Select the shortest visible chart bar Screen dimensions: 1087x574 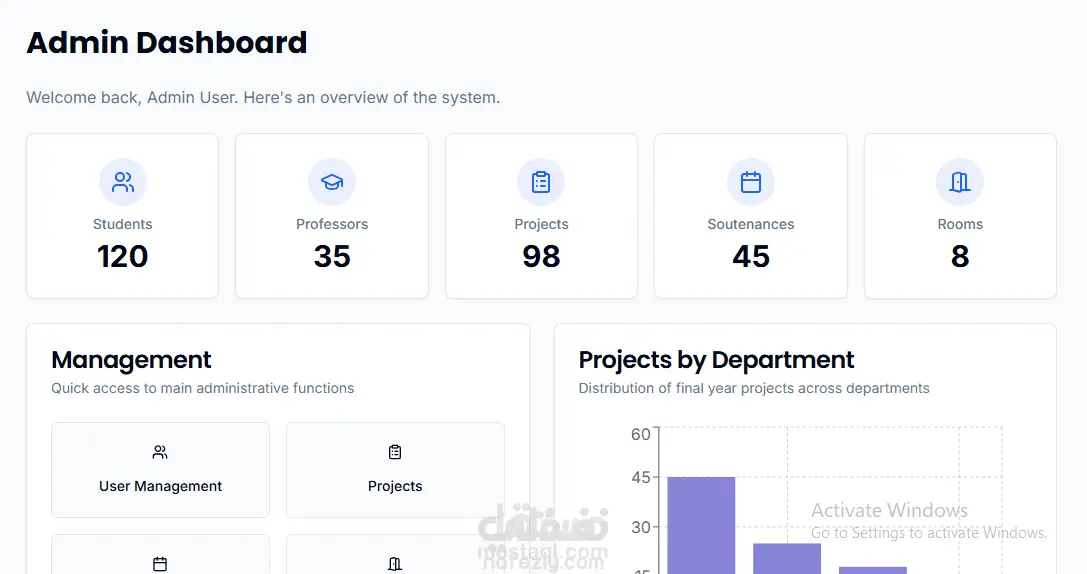coord(873,570)
